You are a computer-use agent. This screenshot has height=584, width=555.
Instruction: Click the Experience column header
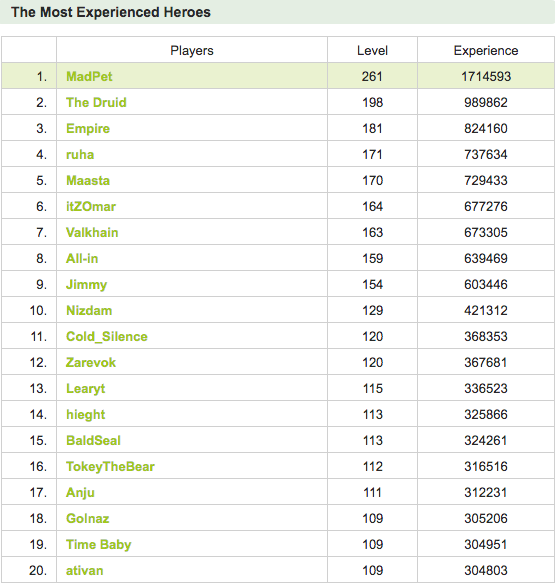pos(486,51)
